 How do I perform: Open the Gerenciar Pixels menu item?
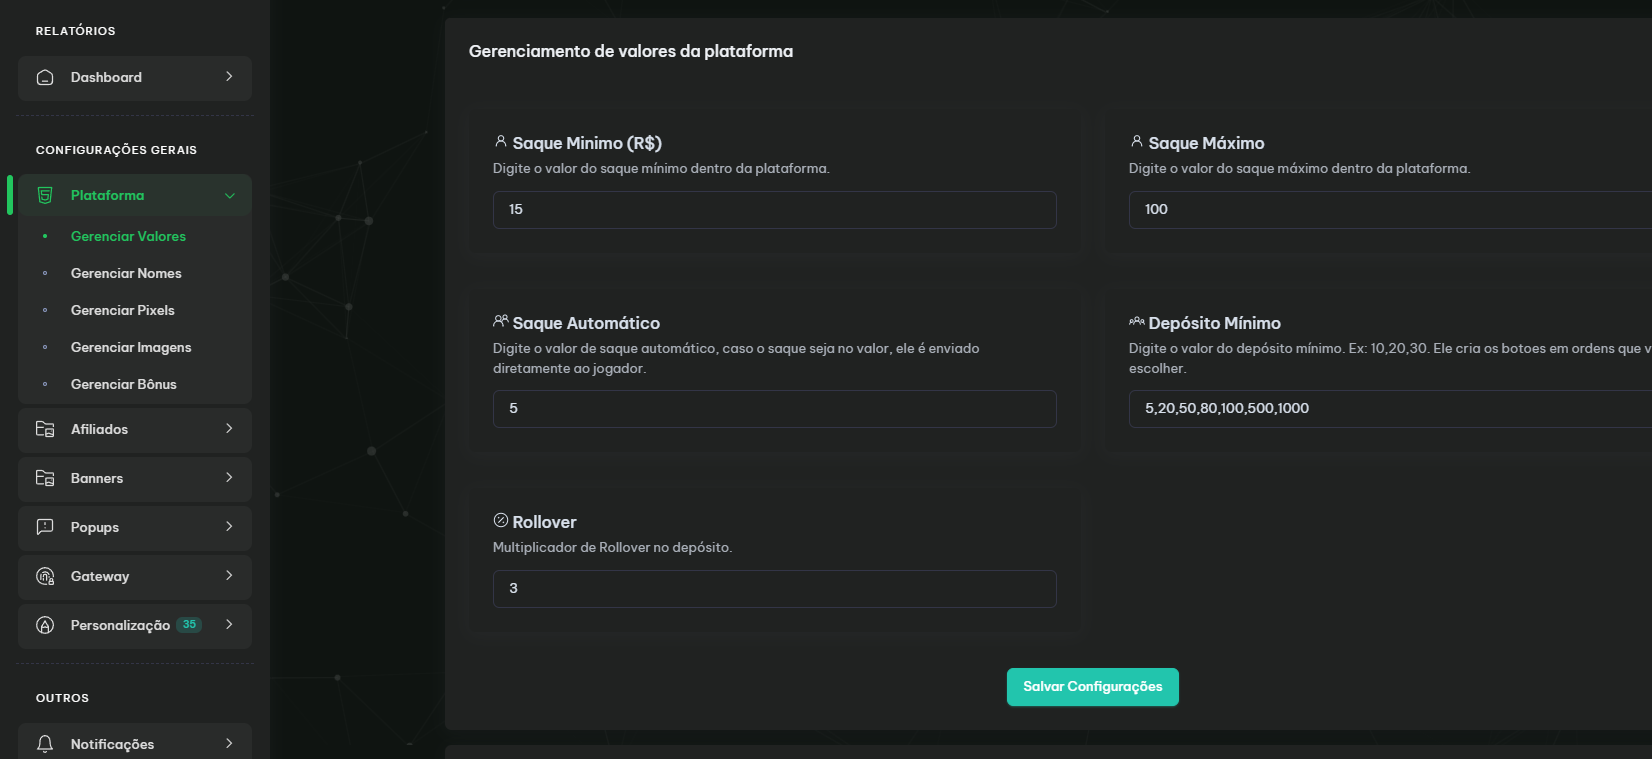123,310
